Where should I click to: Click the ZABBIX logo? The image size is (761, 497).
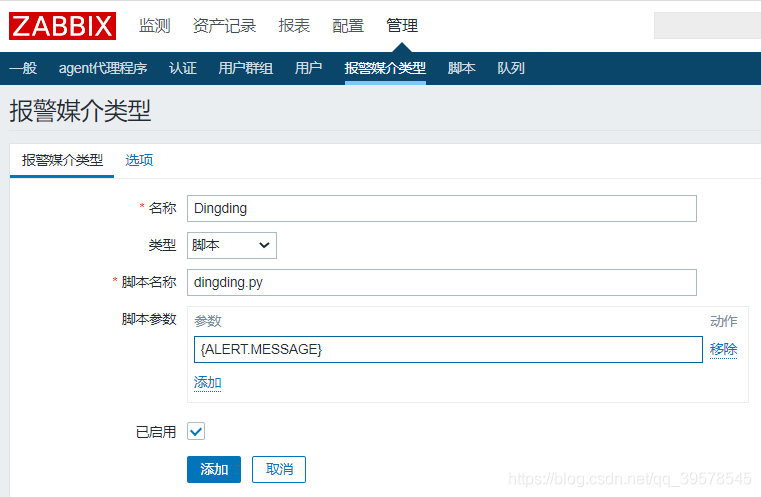(62, 26)
